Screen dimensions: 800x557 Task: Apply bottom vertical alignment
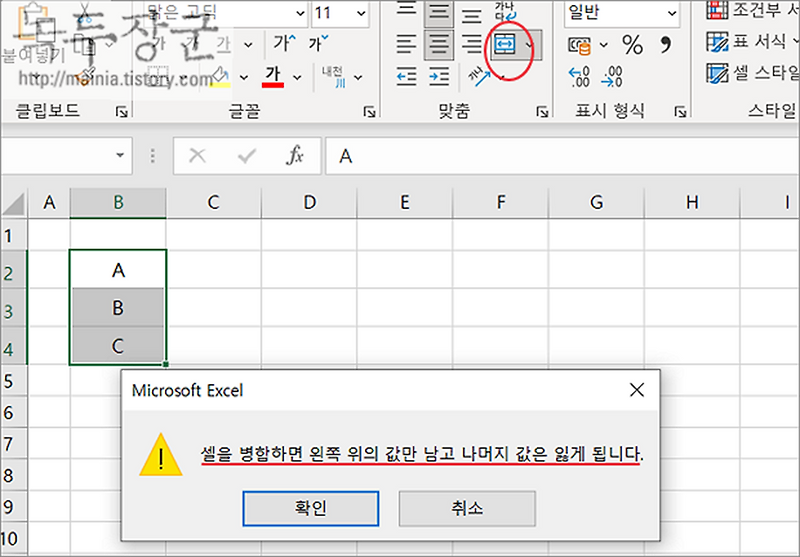pyautogui.click(x=471, y=14)
